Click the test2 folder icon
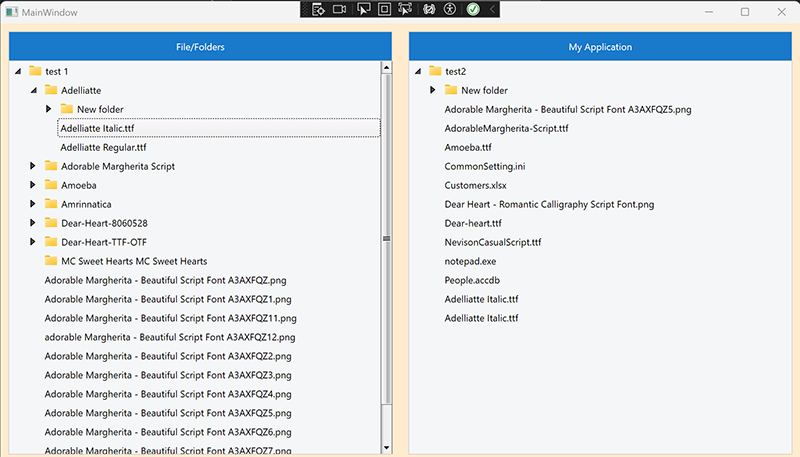 point(434,71)
